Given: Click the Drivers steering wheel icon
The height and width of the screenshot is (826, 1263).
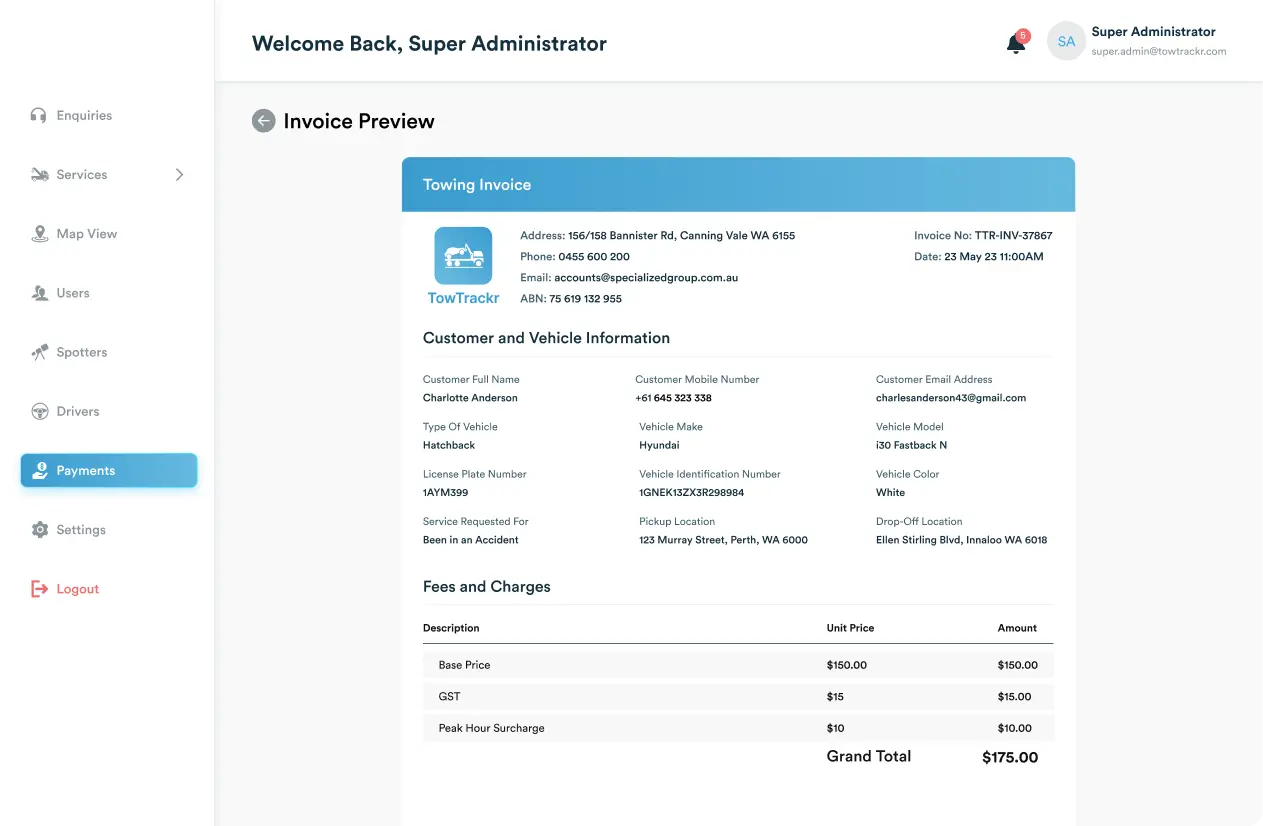Looking at the screenshot, I should point(39,411).
